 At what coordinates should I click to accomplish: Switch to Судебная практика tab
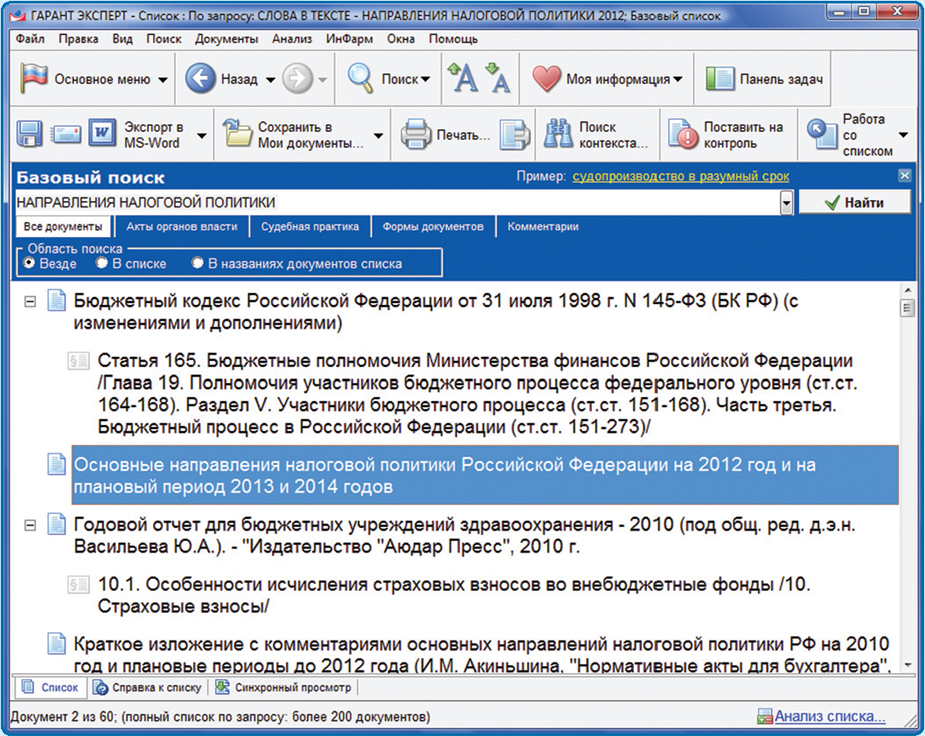309,227
